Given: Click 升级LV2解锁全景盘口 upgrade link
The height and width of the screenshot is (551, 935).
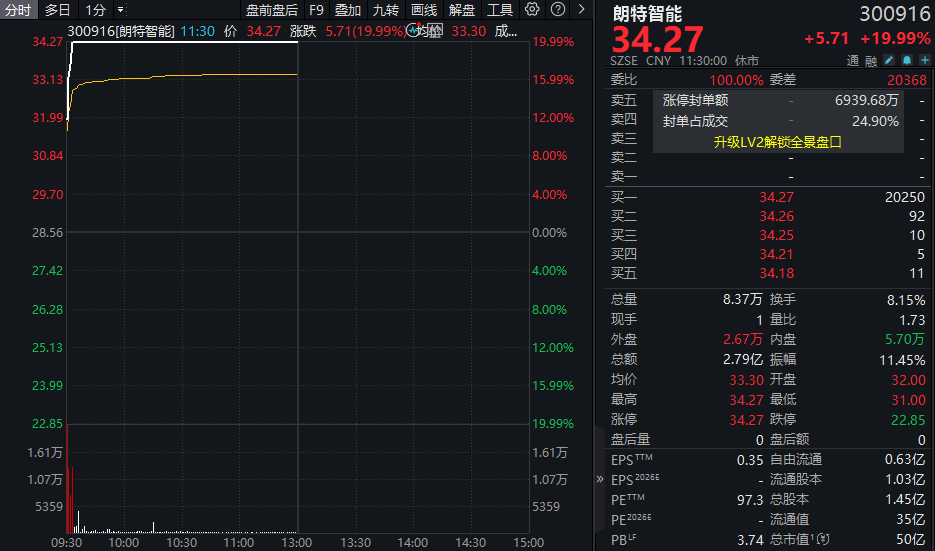Looking at the screenshot, I should (x=778, y=142).
